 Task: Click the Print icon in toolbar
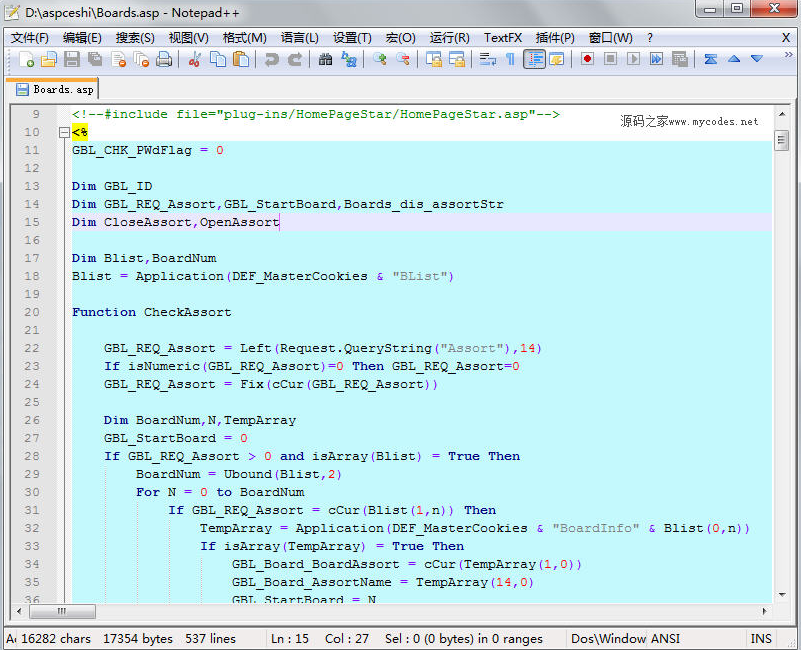[x=164, y=60]
